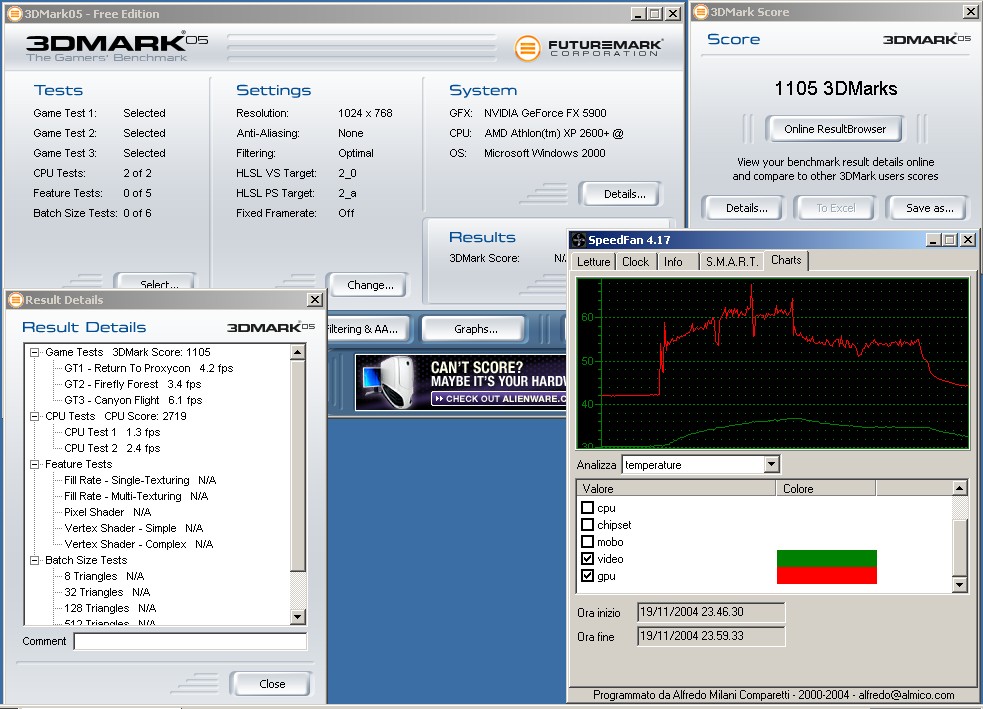Close the Result Details with Close button
Viewport: 983px width, 709px height.
[x=272, y=684]
